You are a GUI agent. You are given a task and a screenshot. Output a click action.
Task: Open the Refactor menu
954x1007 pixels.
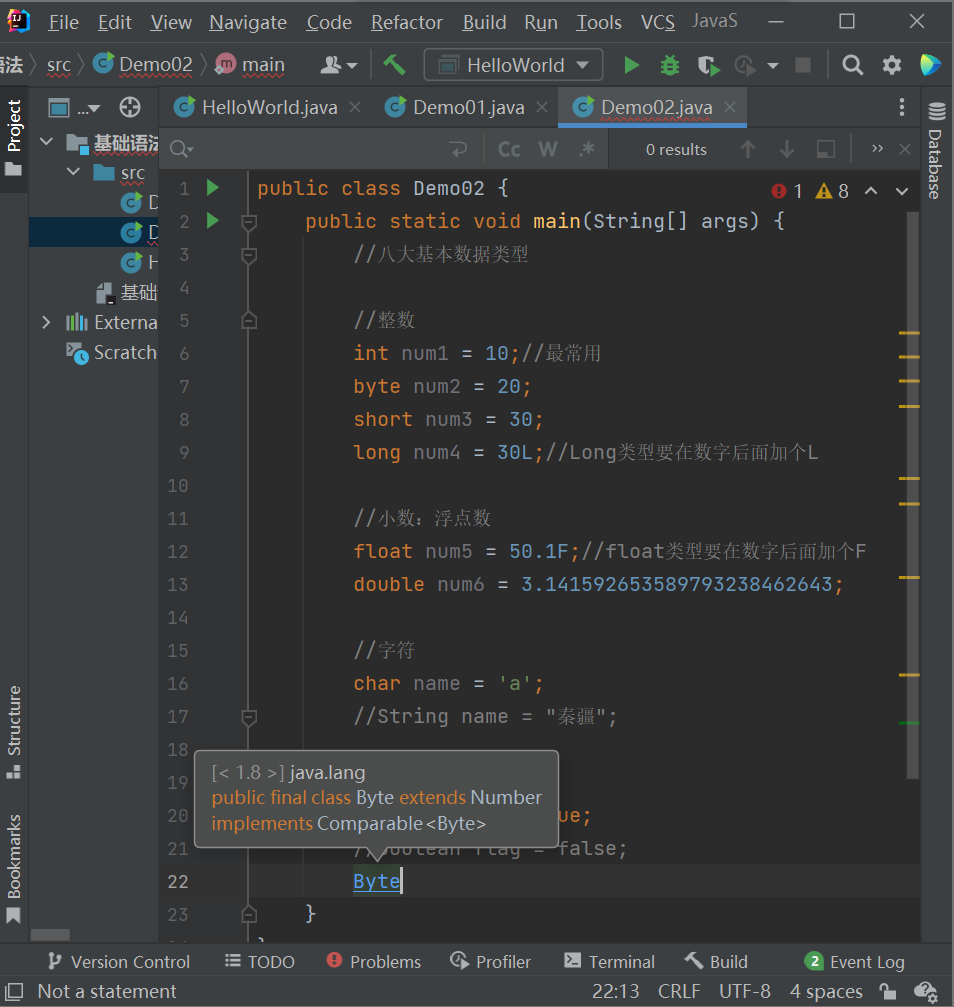point(406,22)
